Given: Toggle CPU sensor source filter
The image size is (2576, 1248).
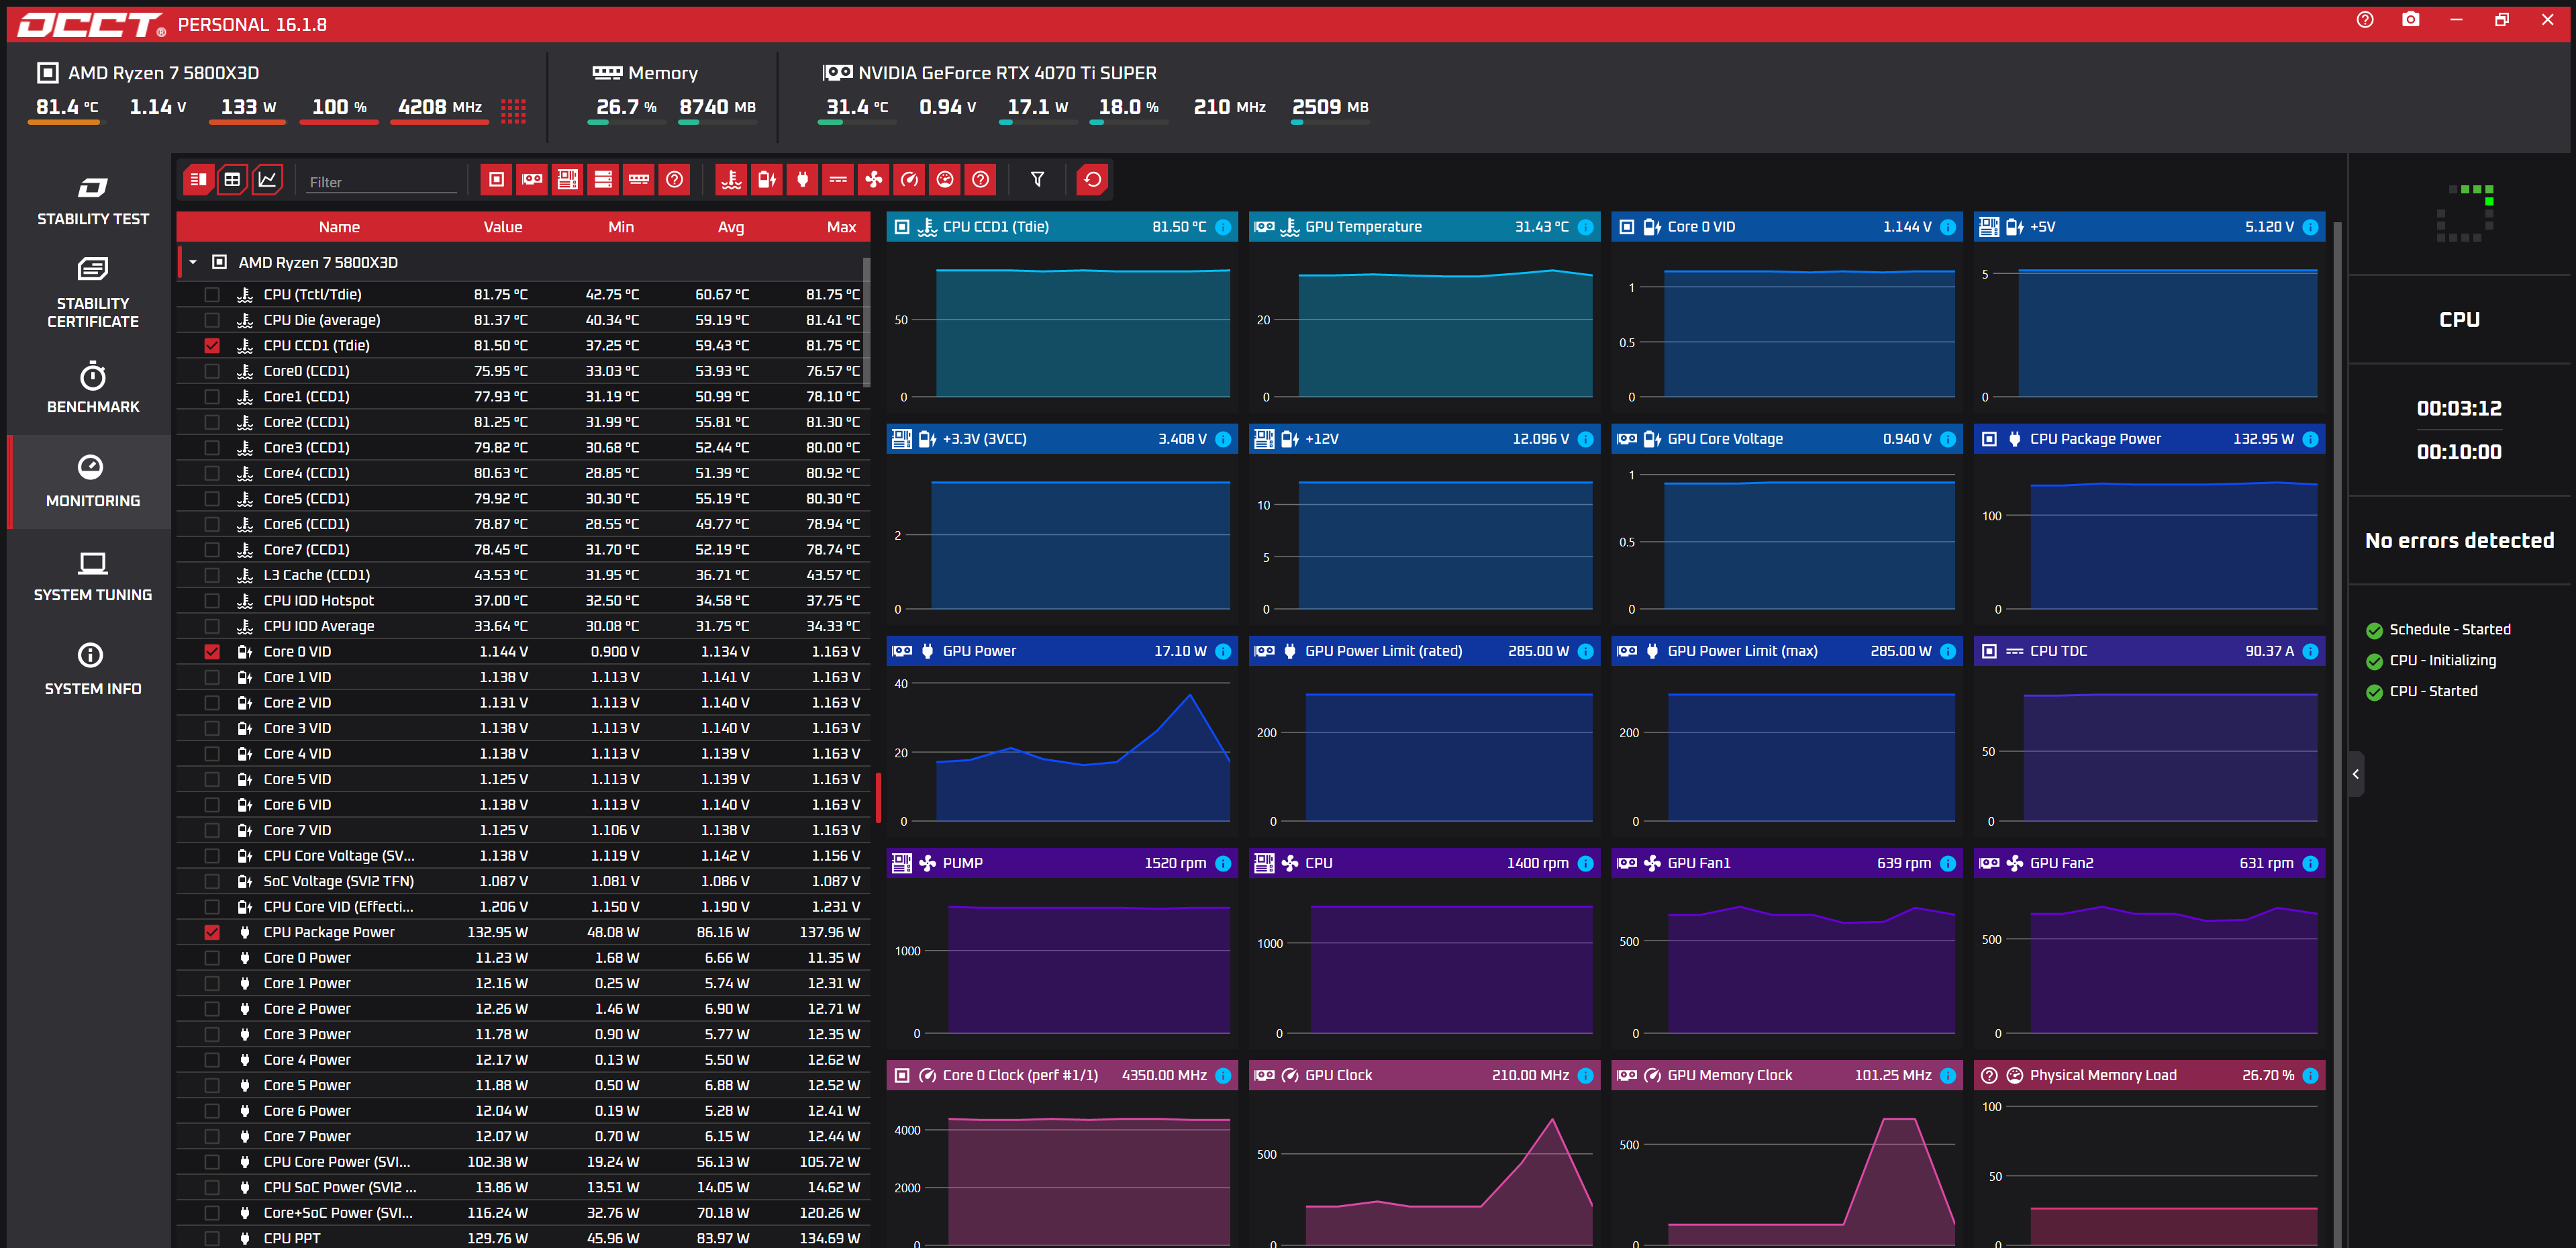Looking at the screenshot, I should pyautogui.click(x=496, y=180).
